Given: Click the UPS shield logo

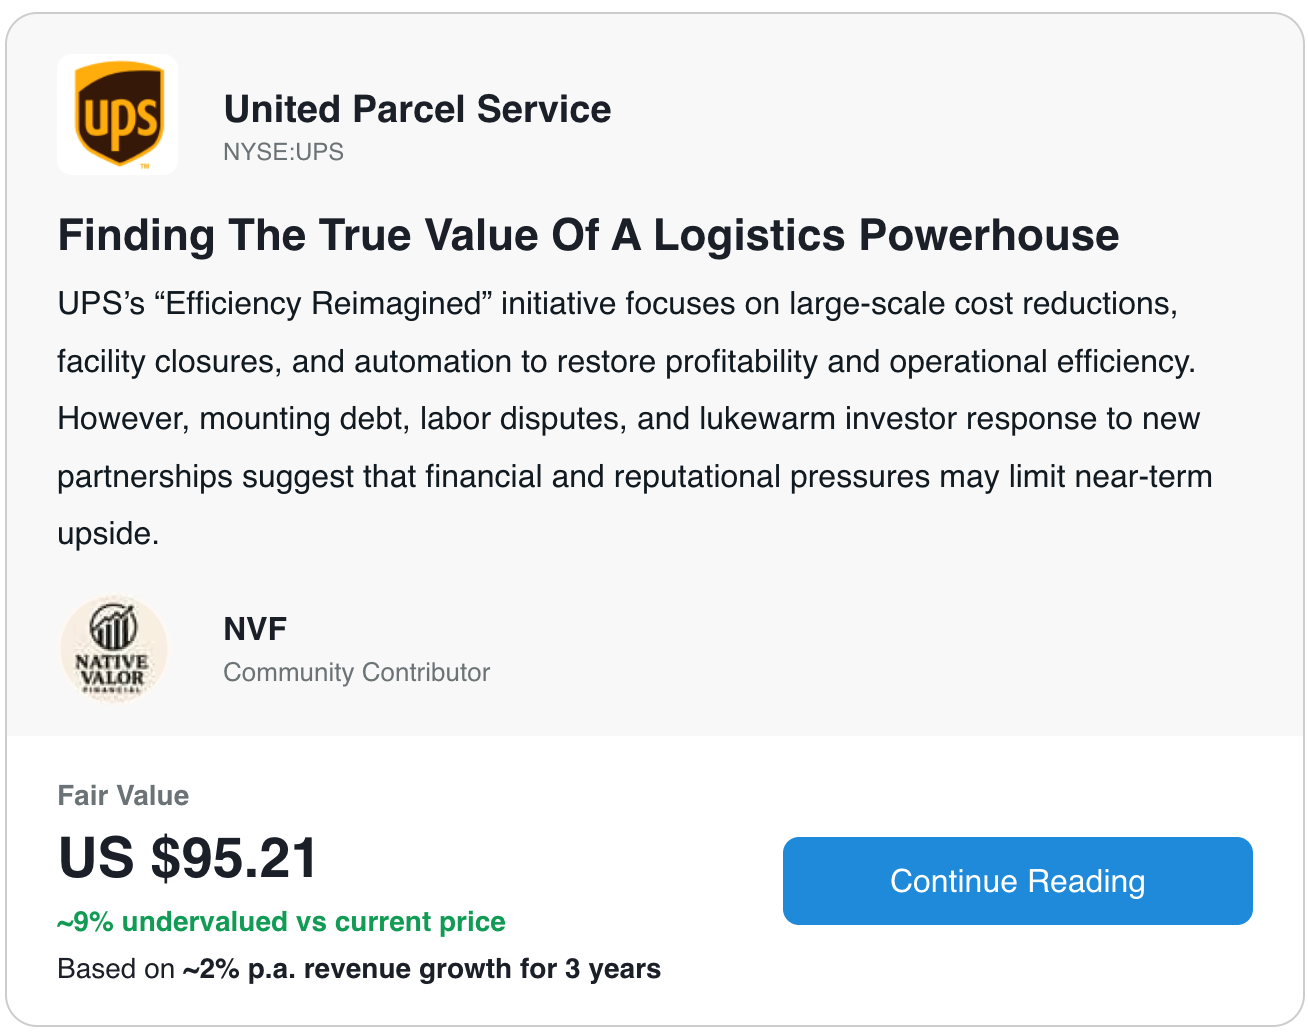Looking at the screenshot, I should point(118,114).
